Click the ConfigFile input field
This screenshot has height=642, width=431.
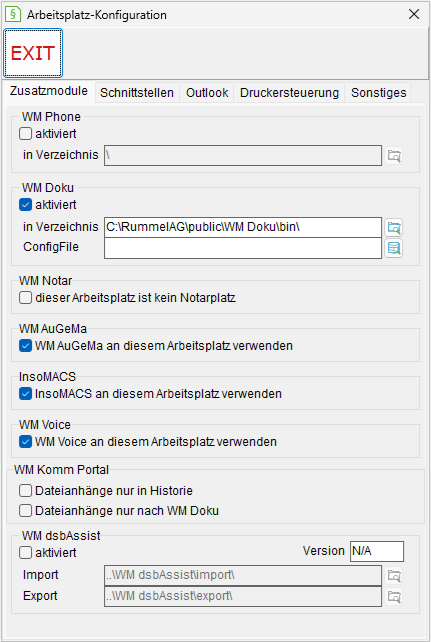(x=243, y=248)
